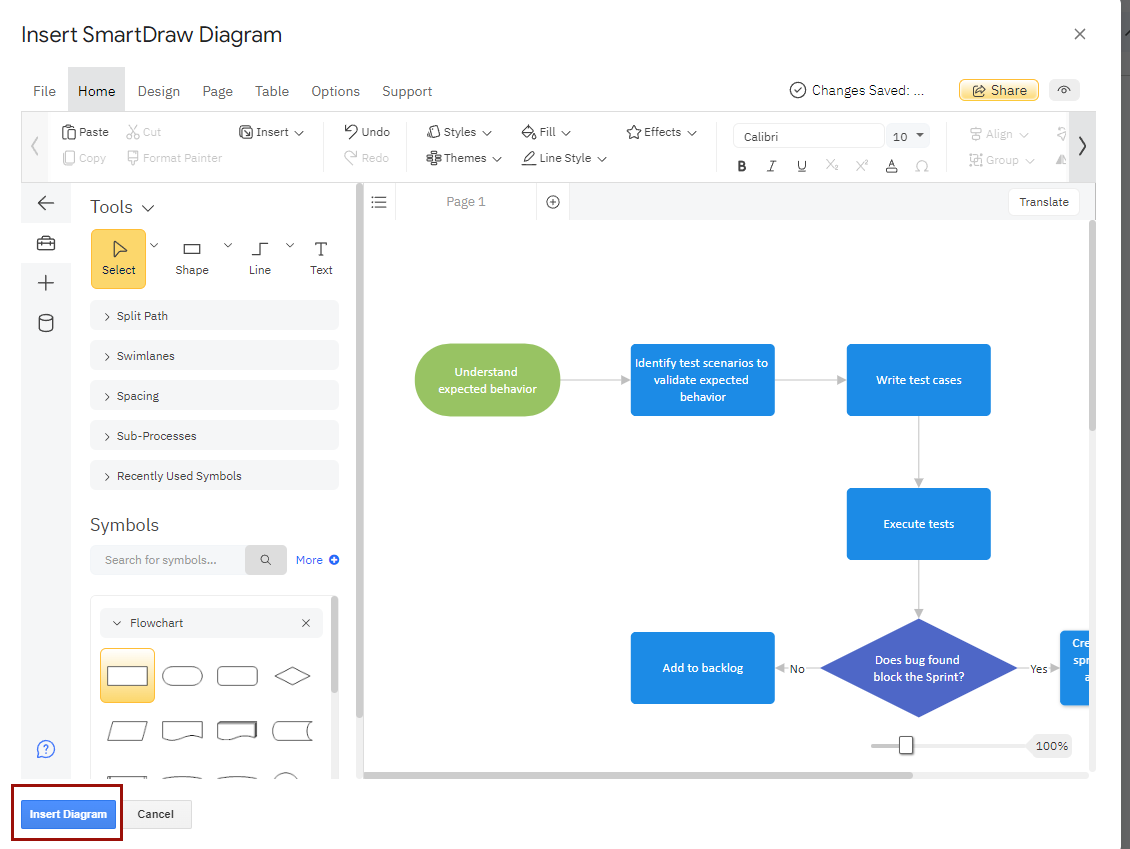Screen dimensions: 1130x849
Task: Choose the Line drawing tool
Action: (260, 257)
